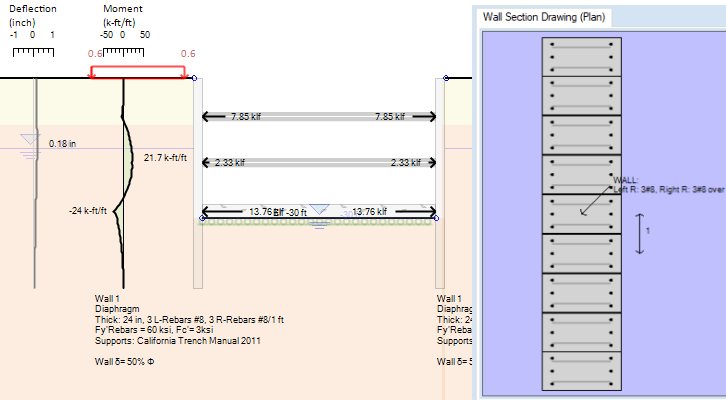
Task: Select the left diaphragm wall in section view
Action: [x=198, y=183]
